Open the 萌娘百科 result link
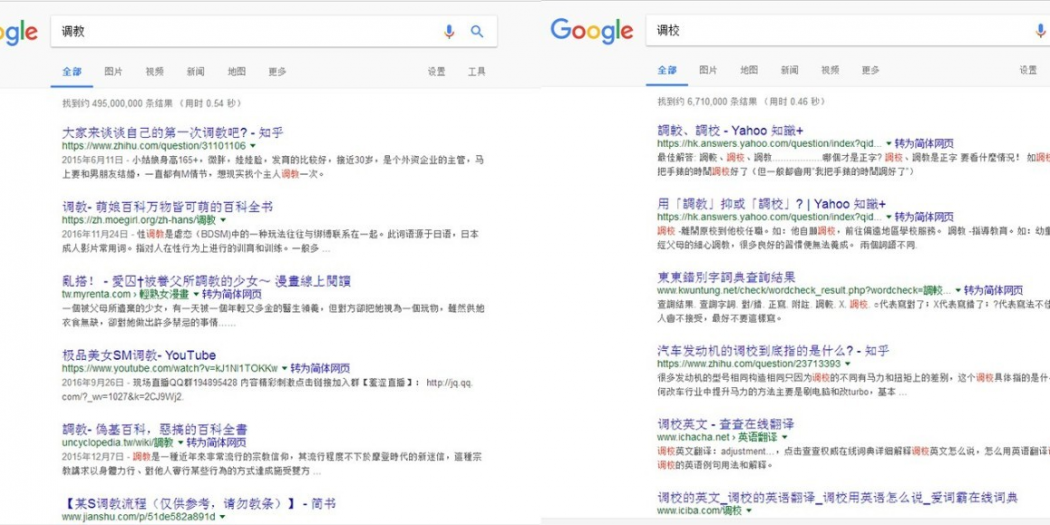Image resolution: width=1050 pixels, height=525 pixels. [167, 206]
